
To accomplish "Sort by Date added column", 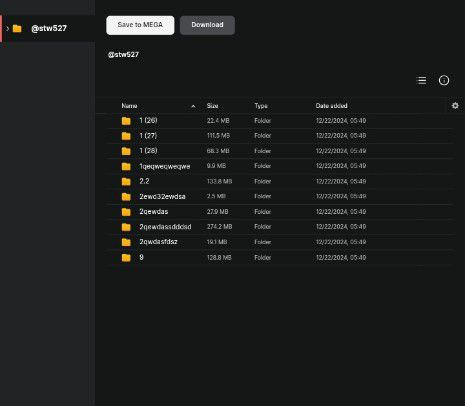I will (x=331, y=106).
